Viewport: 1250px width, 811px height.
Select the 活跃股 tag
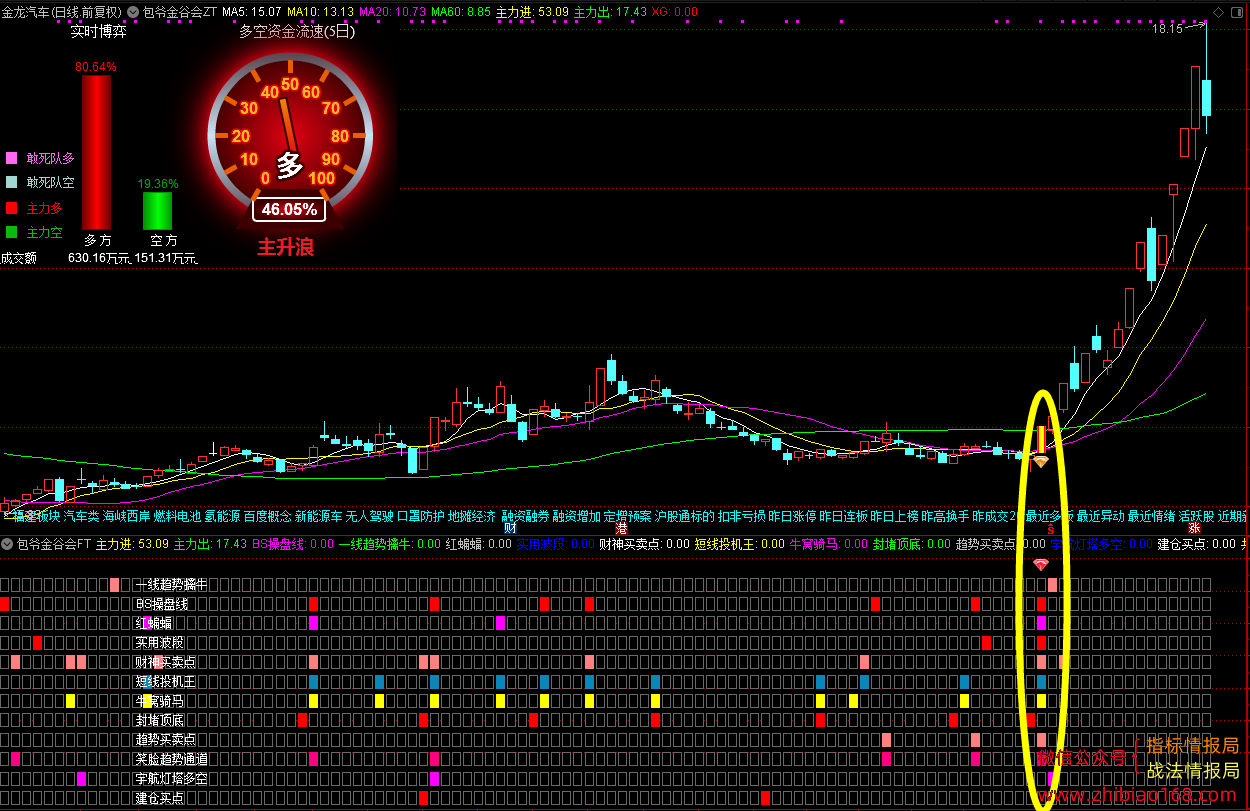click(1197, 517)
